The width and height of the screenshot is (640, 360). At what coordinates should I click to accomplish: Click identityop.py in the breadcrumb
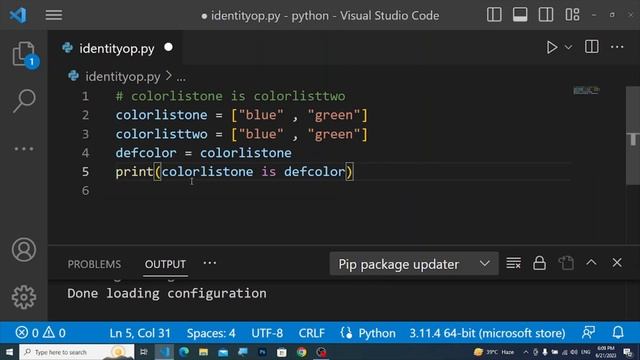pos(122,76)
